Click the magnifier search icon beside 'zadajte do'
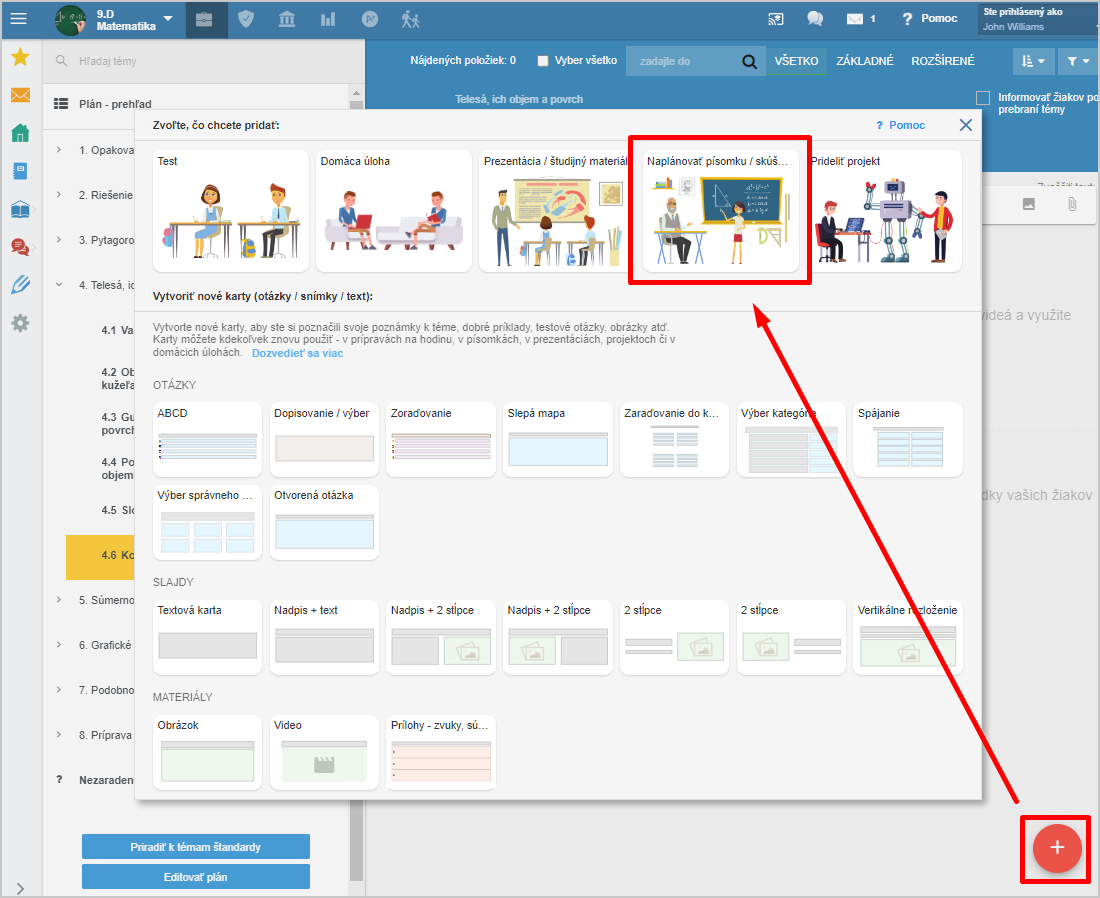Viewport: 1100px width, 898px height. click(x=749, y=62)
